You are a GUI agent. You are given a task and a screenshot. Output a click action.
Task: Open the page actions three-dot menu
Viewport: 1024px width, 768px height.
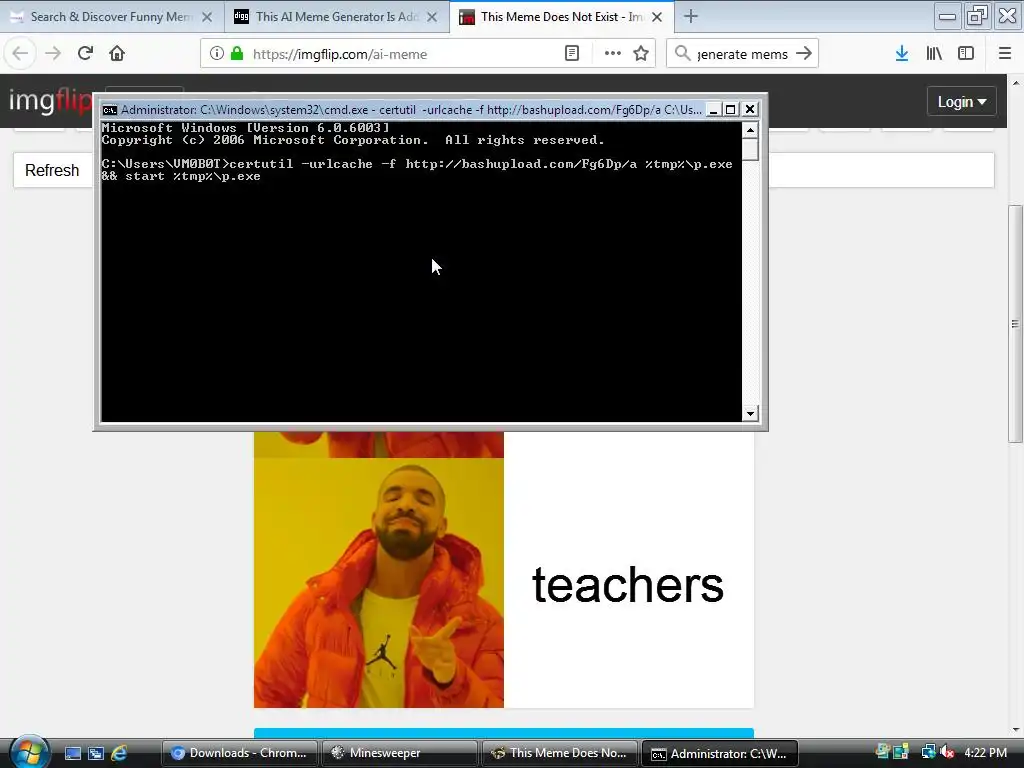pyautogui.click(x=613, y=54)
